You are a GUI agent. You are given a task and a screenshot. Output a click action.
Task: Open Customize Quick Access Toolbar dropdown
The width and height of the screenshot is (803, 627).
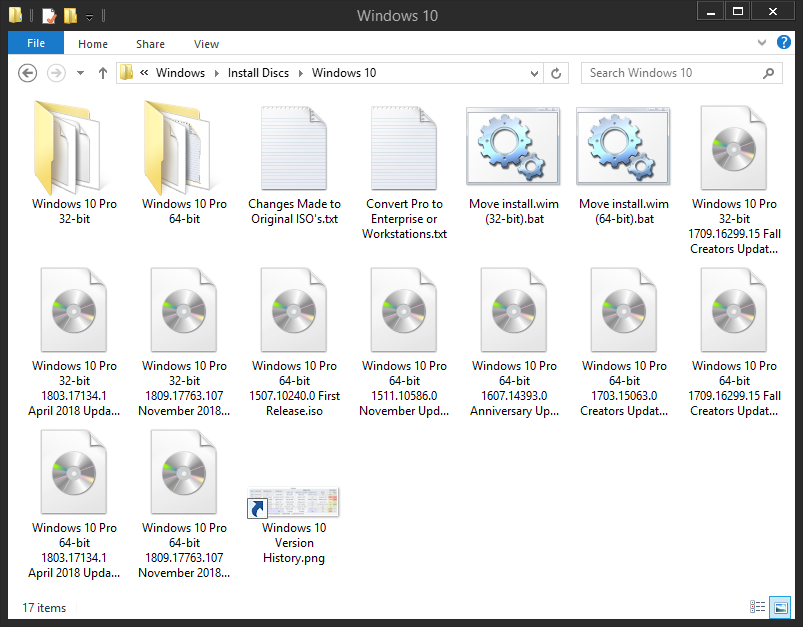[89, 17]
